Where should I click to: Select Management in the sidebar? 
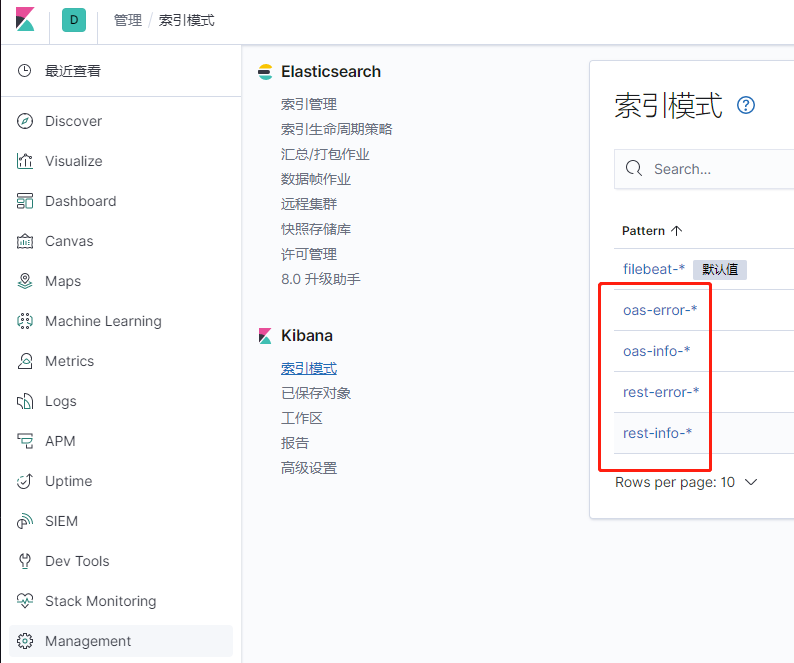[88, 641]
